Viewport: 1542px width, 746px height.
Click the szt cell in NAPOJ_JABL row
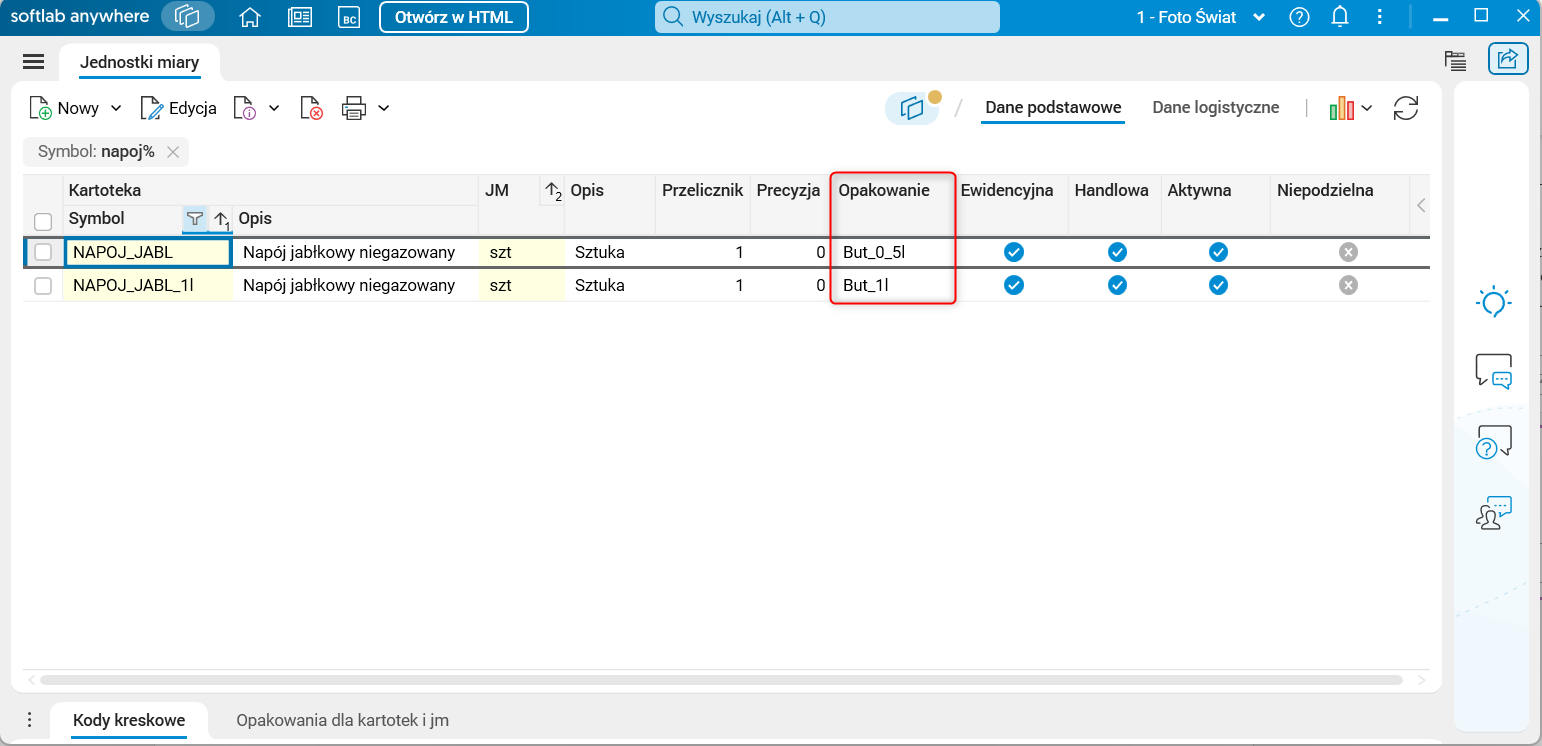click(521, 252)
